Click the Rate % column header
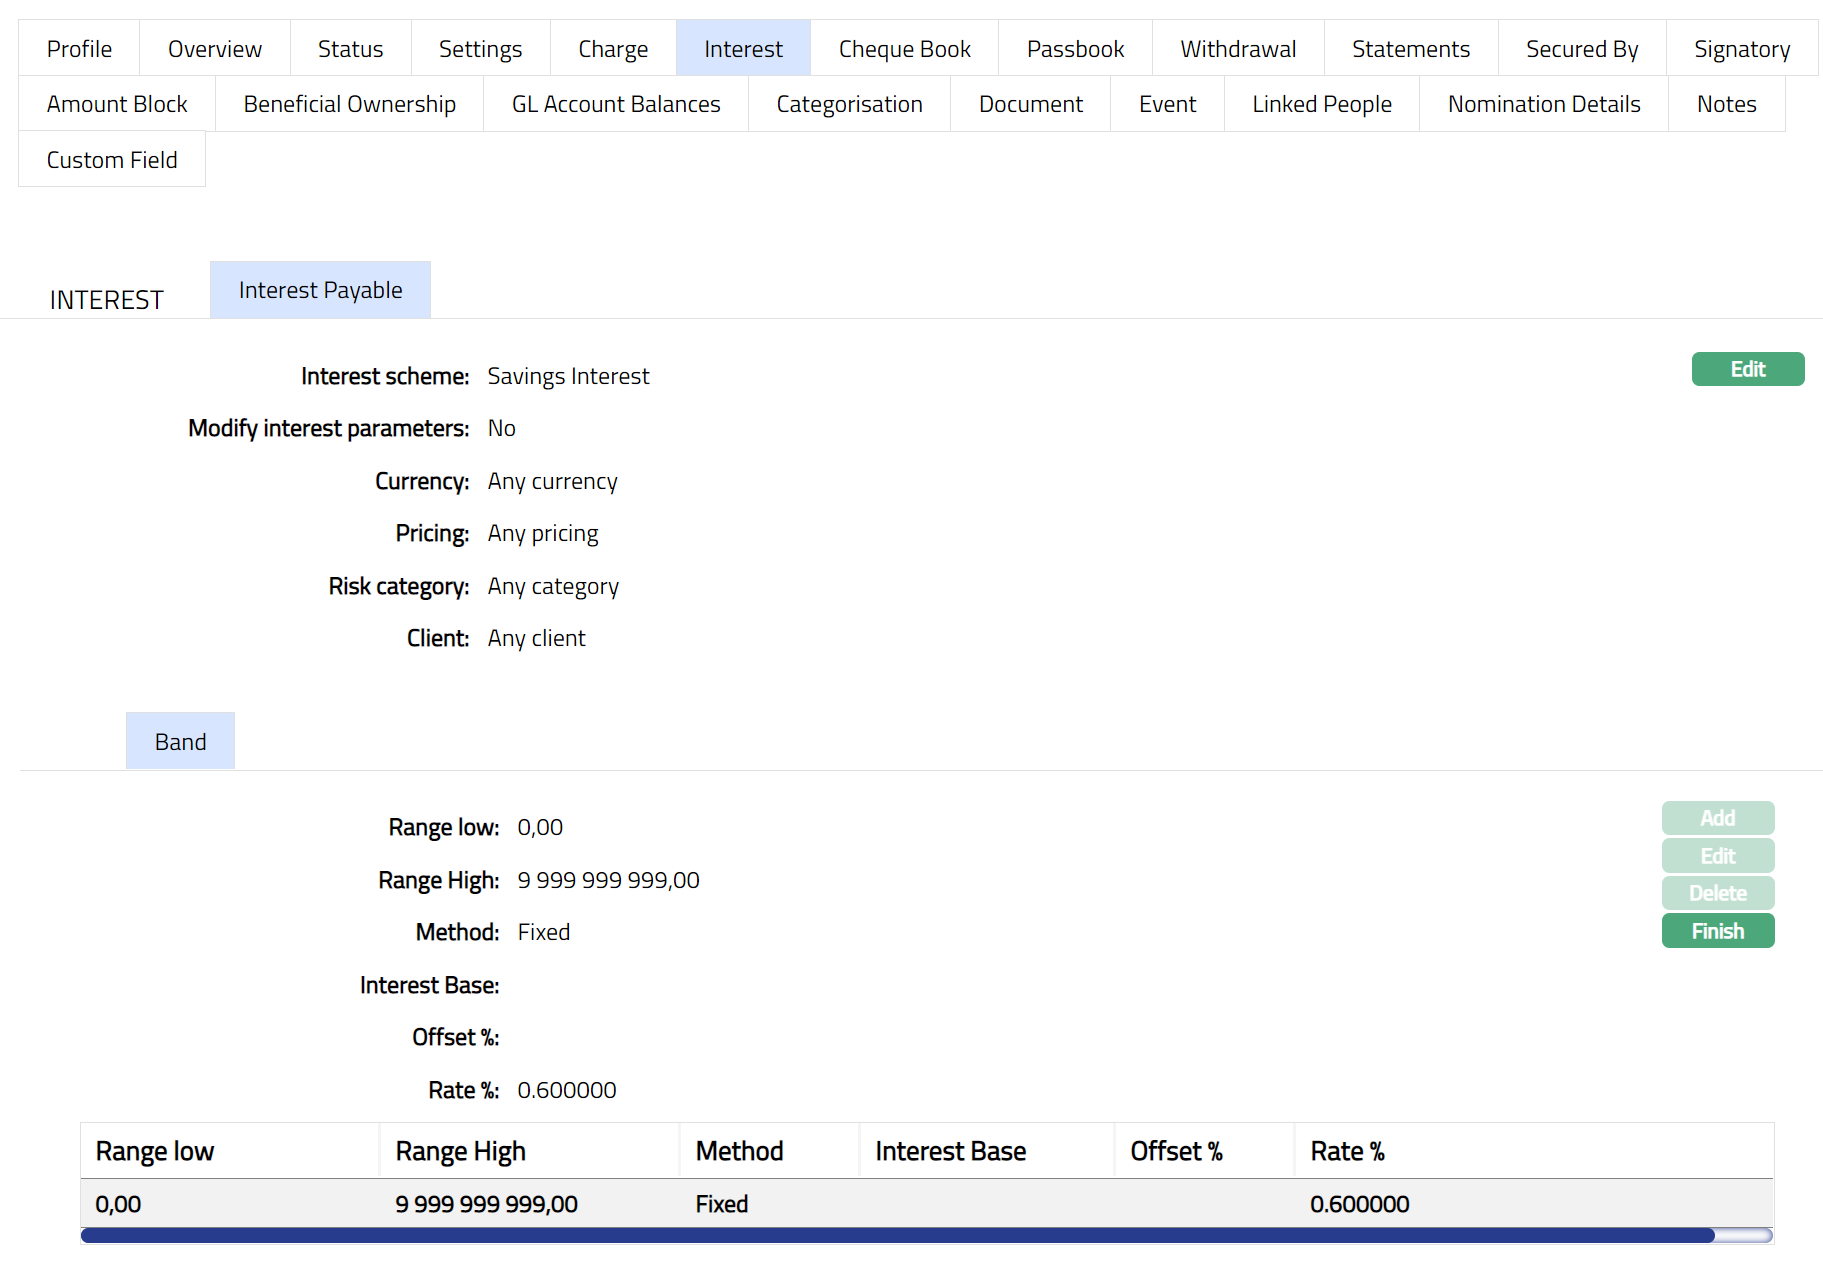Viewport: 1823px width, 1267px height. (x=1346, y=1151)
